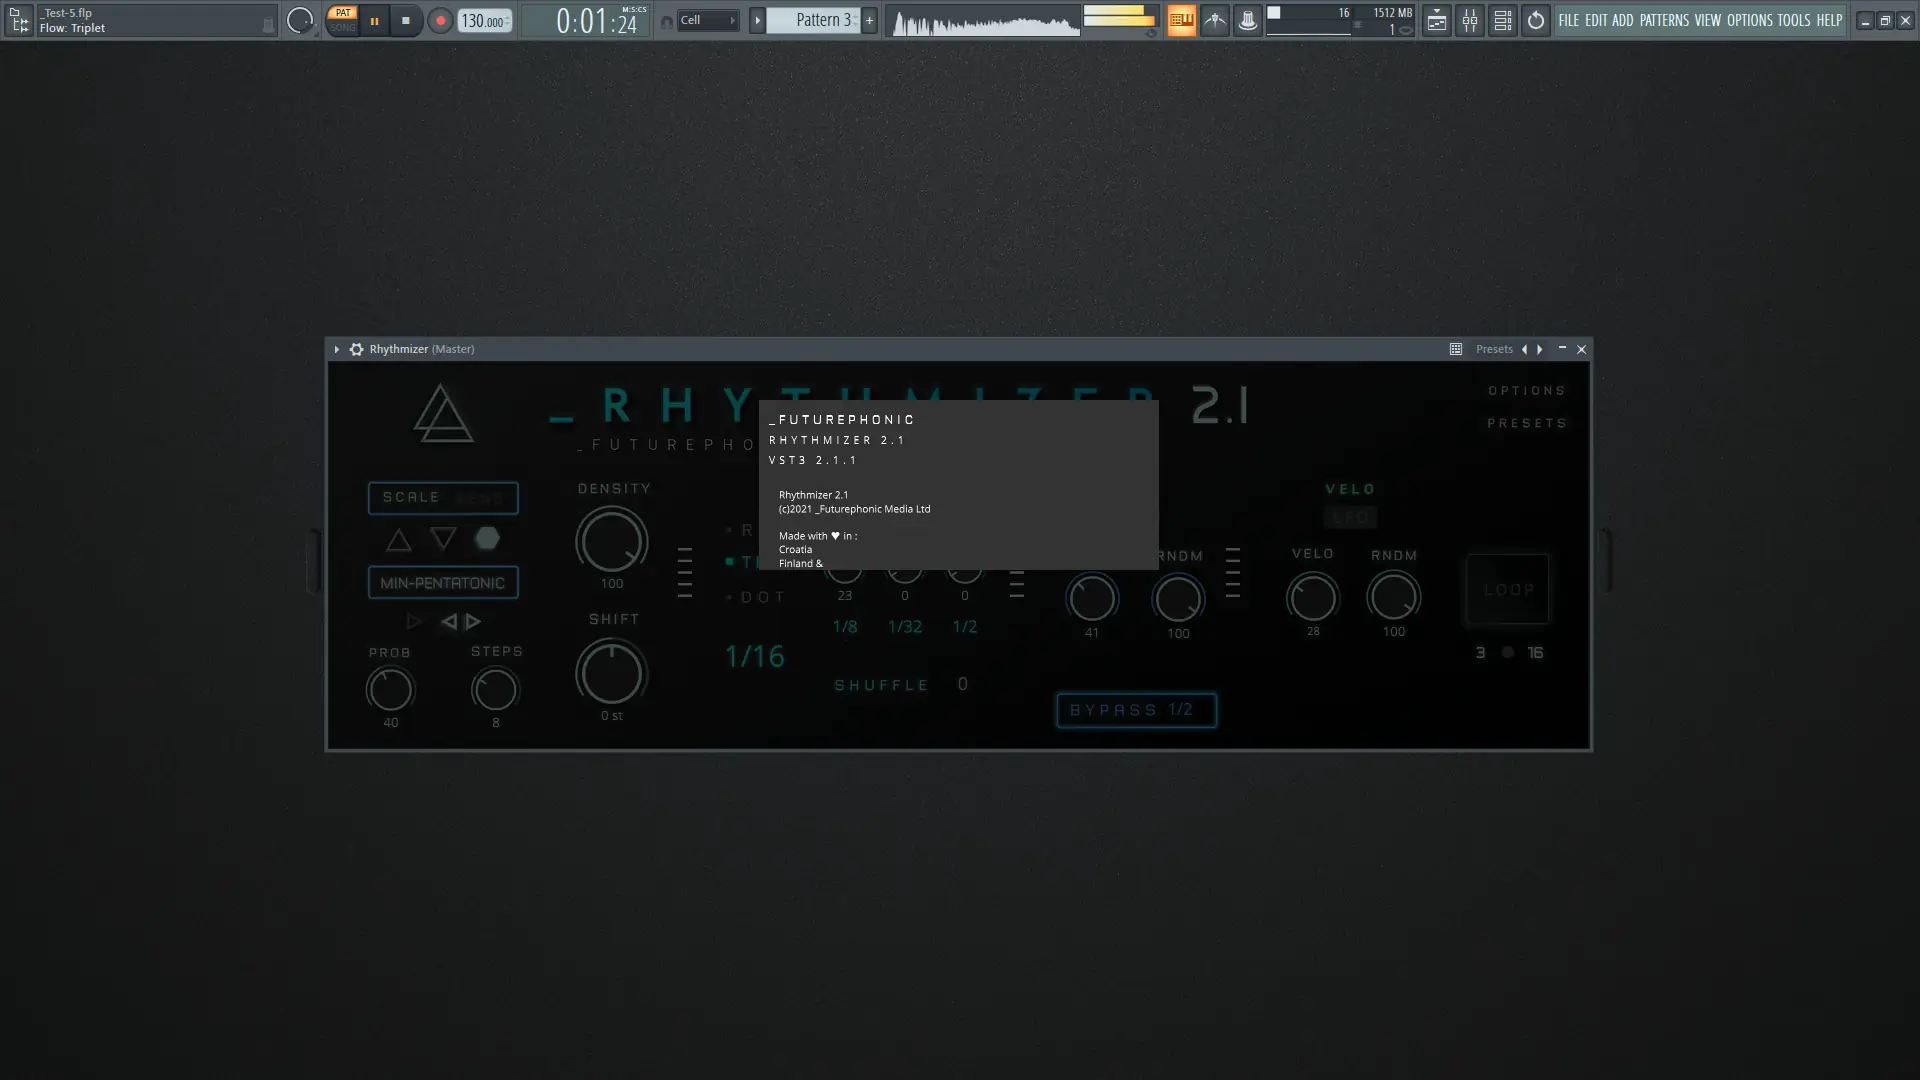Open the PATTERNS menu
The image size is (1920, 1080).
(x=1663, y=20)
